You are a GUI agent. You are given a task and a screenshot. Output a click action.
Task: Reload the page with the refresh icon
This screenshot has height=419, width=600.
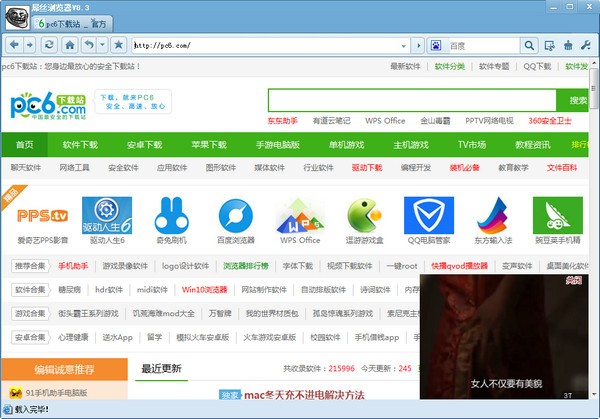51,45
